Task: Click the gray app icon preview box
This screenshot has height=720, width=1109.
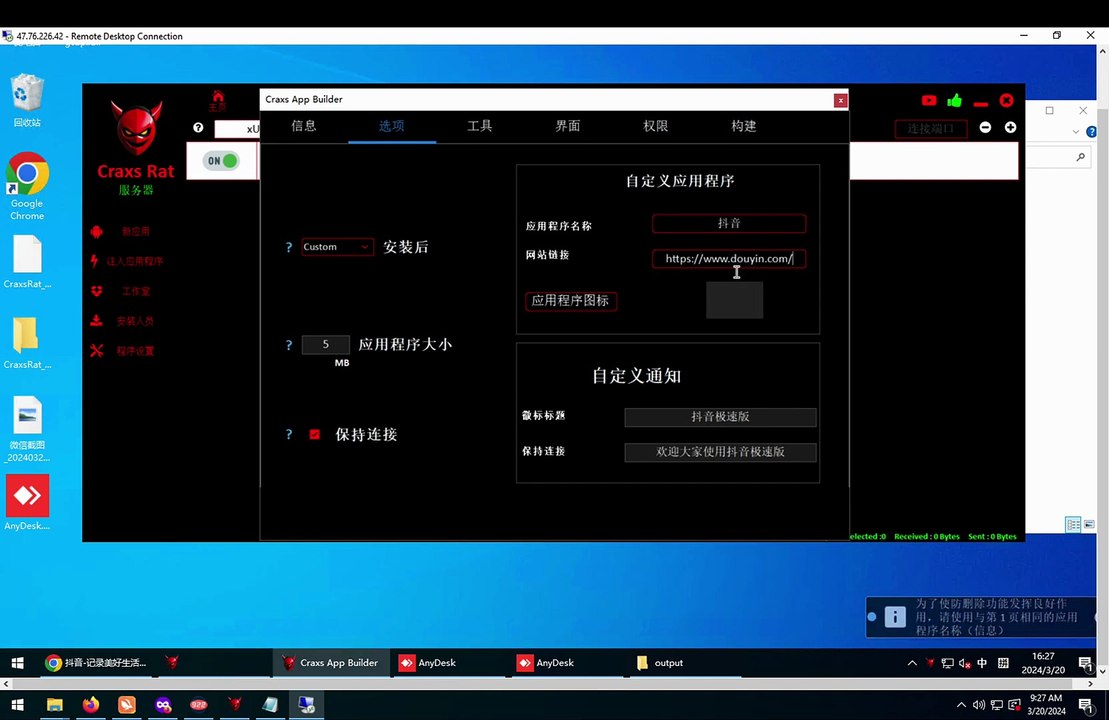Action: coord(734,300)
